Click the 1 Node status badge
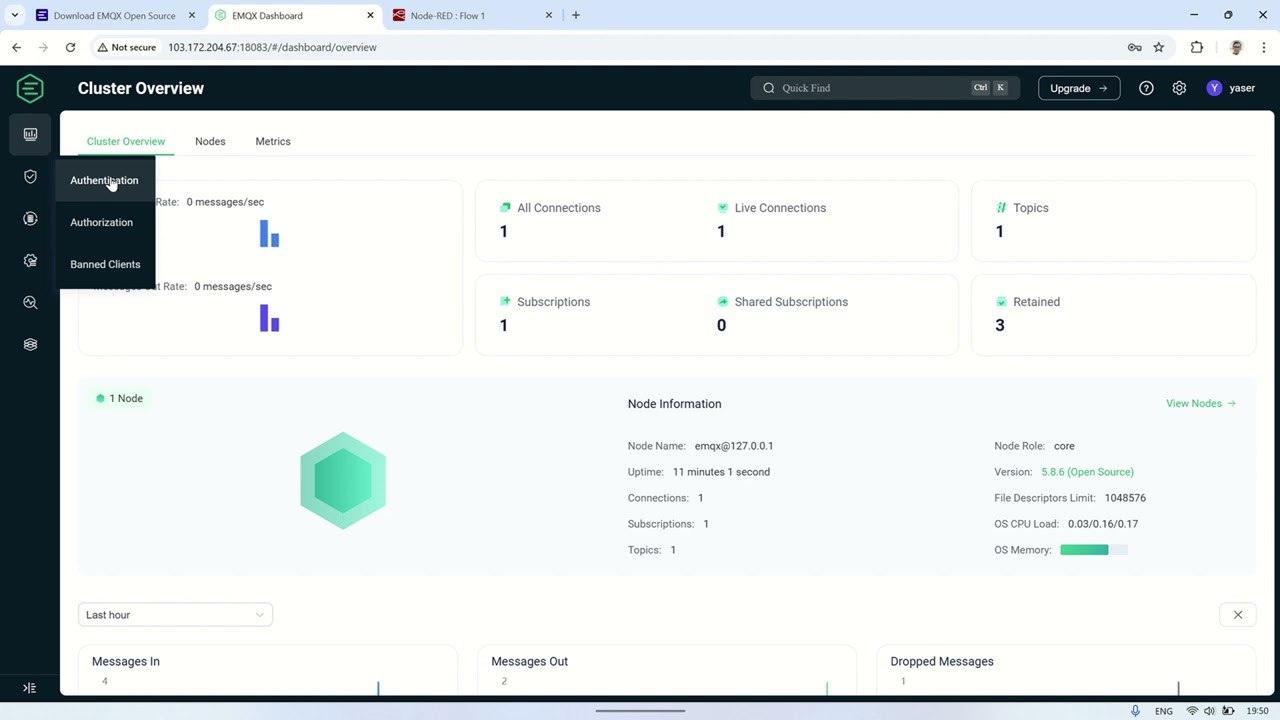1280x720 pixels. tap(120, 398)
